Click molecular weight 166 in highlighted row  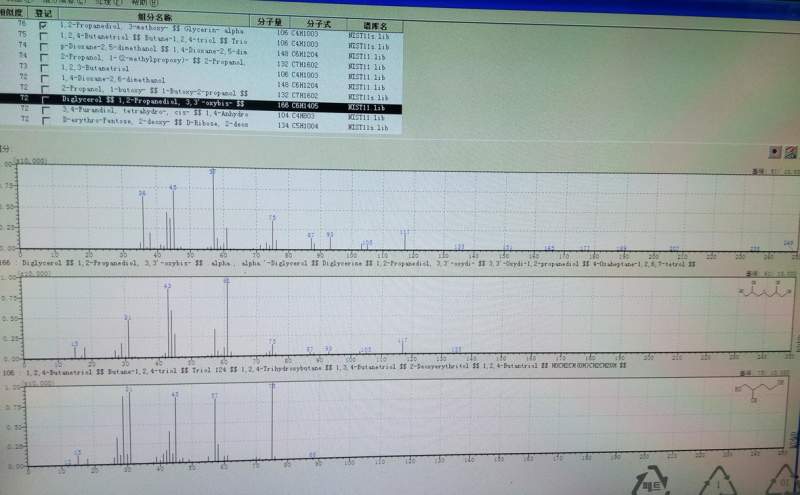[283, 105]
